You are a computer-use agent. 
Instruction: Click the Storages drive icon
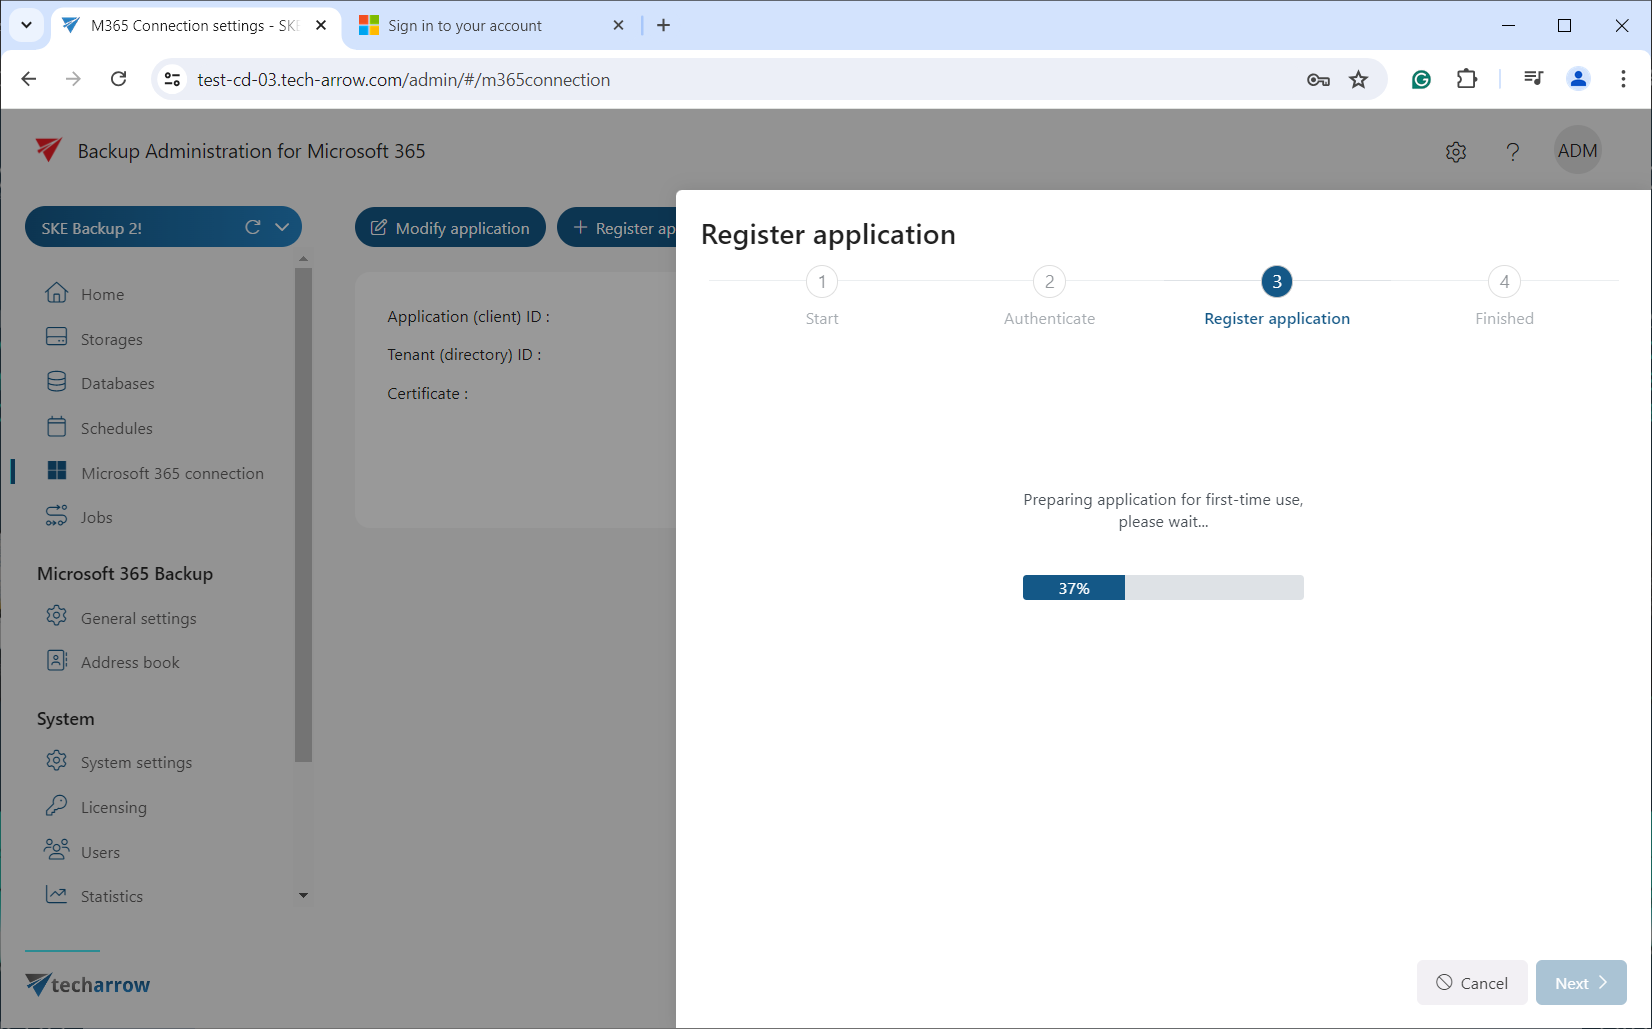(x=57, y=337)
